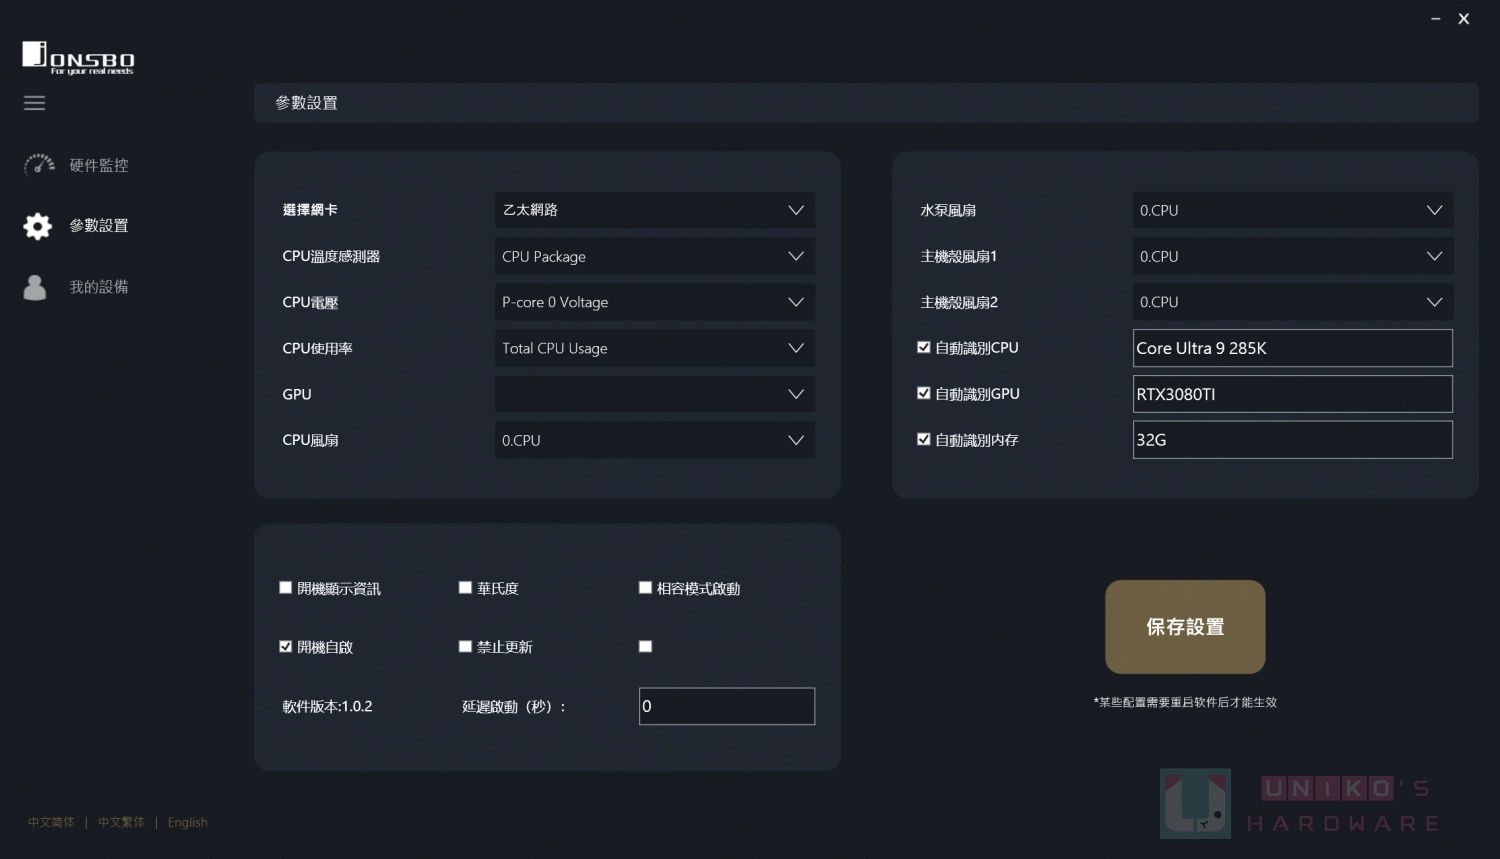Click the 延遲啟動 seconds input field
Viewport: 1500px width, 859px height.
point(726,706)
